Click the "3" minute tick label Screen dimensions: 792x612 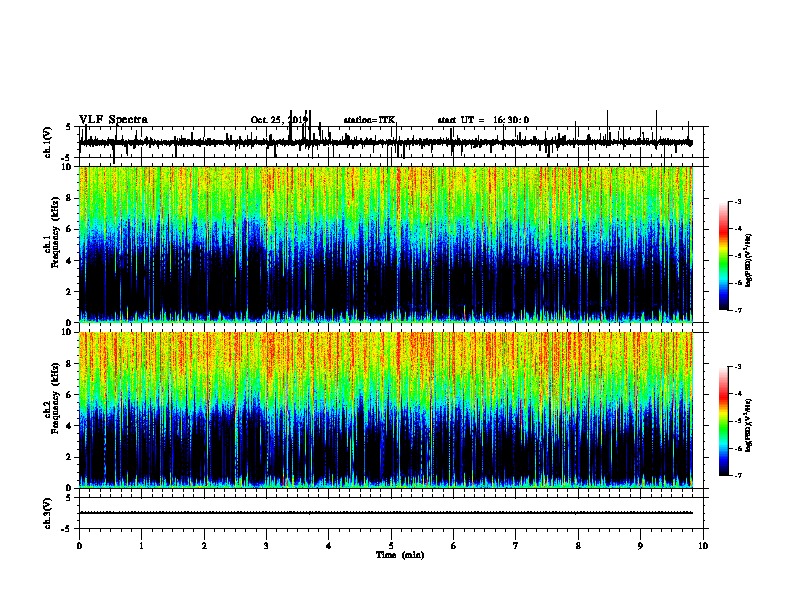pyautogui.click(x=267, y=546)
